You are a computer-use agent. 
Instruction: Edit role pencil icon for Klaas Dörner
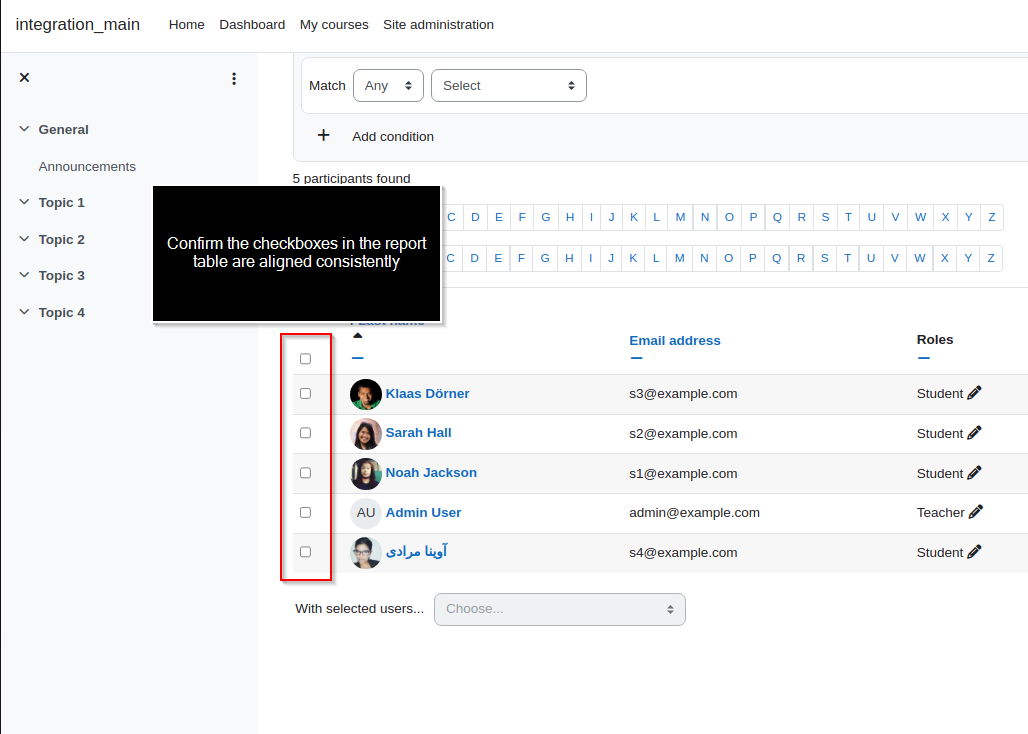click(974, 393)
